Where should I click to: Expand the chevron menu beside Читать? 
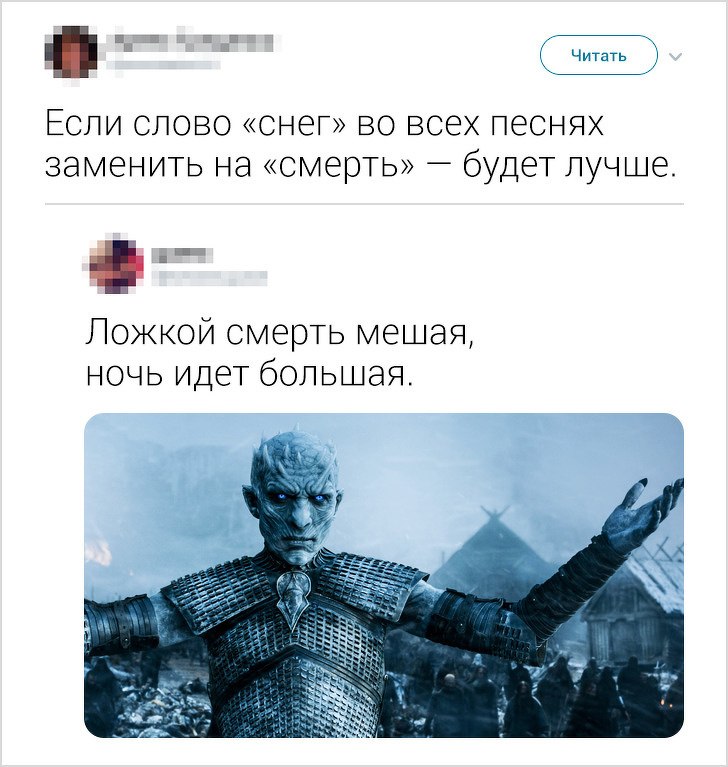[675, 57]
